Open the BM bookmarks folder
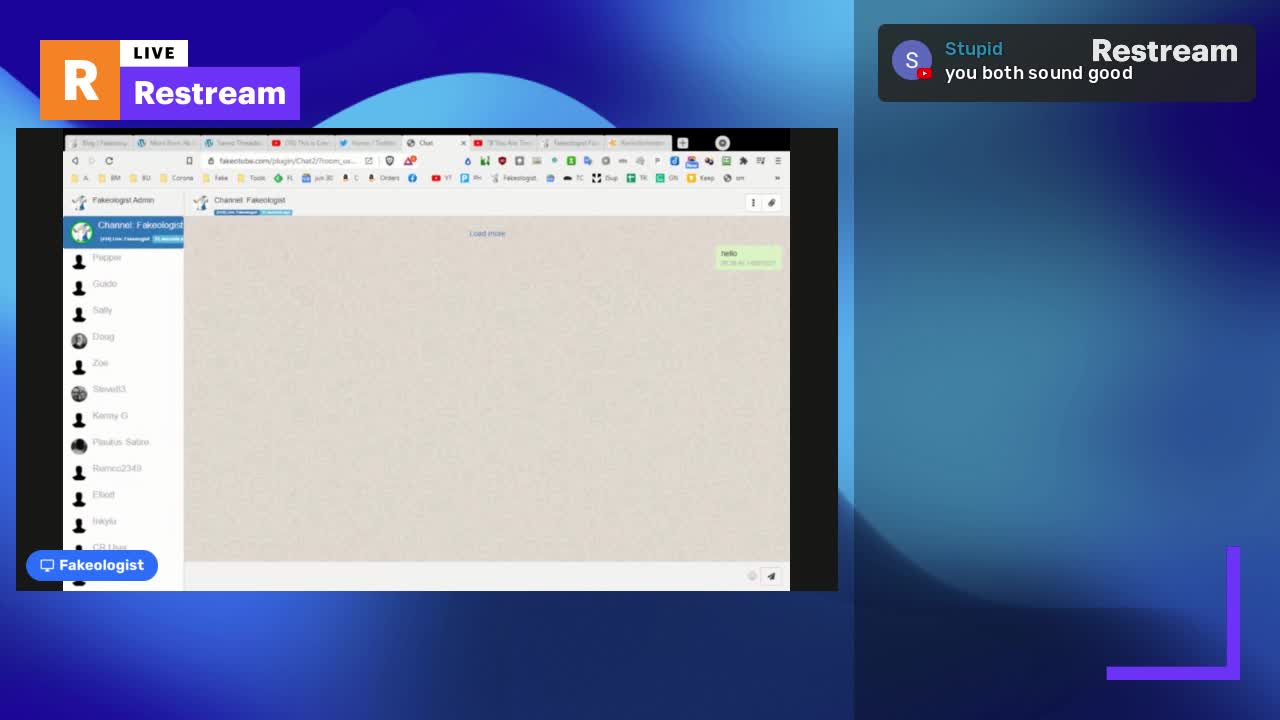The width and height of the screenshot is (1280, 720). (109, 178)
